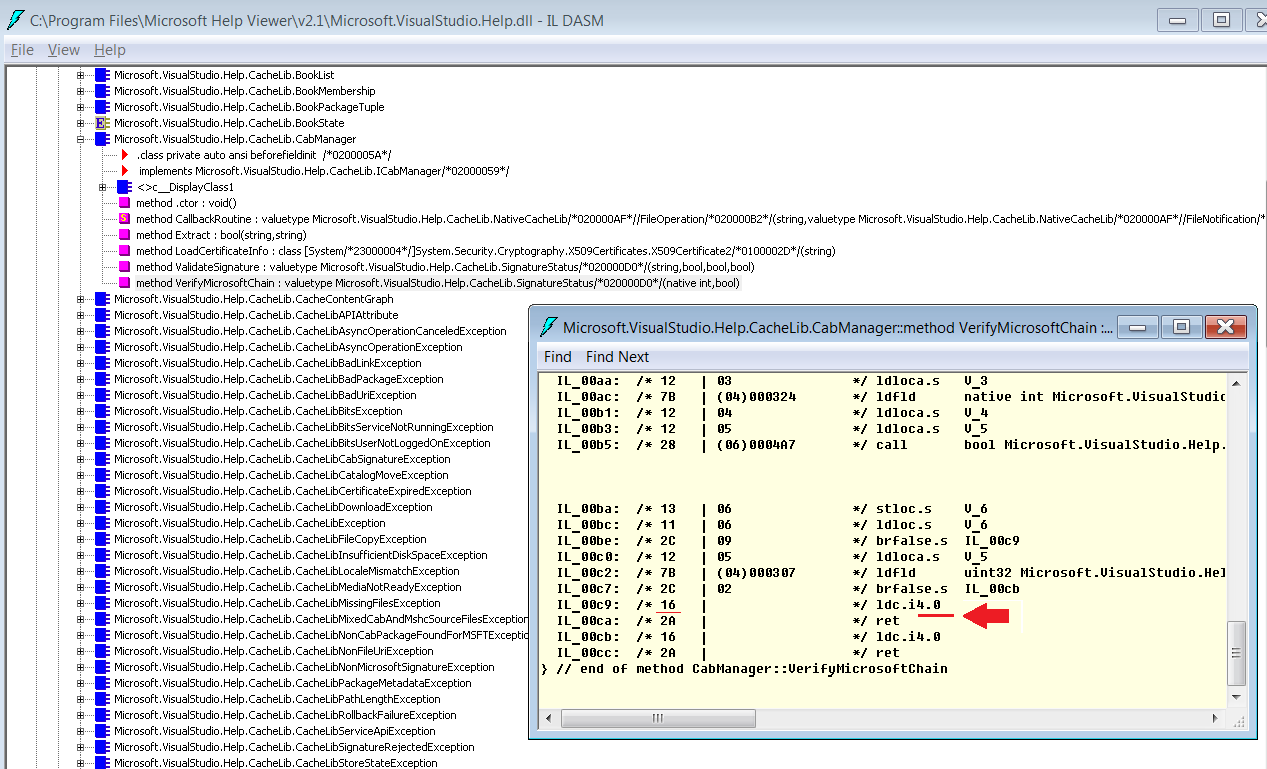This screenshot has height=769, width=1267.
Task: Click the BookState enum icon
Action: click(102, 123)
